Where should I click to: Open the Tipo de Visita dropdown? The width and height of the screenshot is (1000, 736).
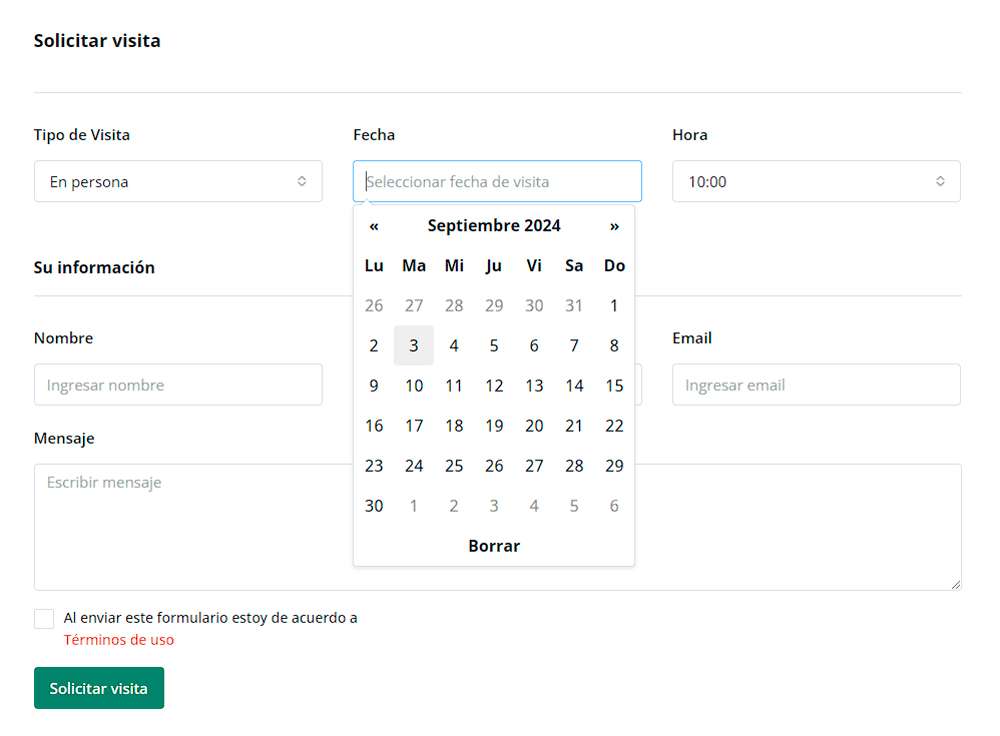[178, 181]
